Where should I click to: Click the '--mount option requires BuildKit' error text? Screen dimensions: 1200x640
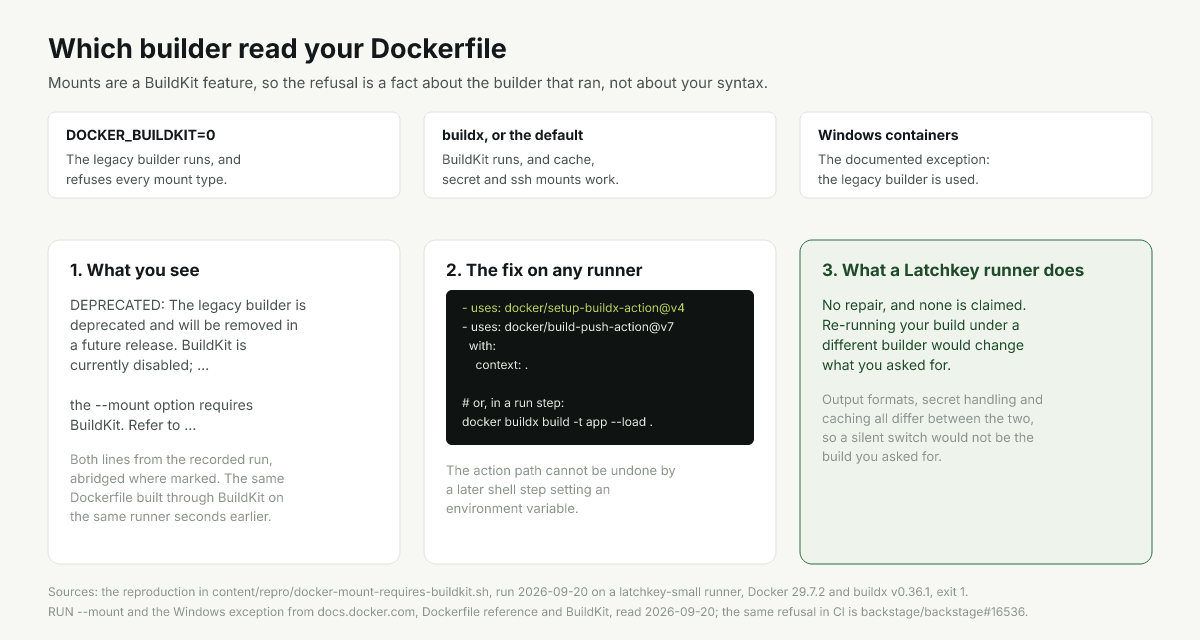point(161,415)
